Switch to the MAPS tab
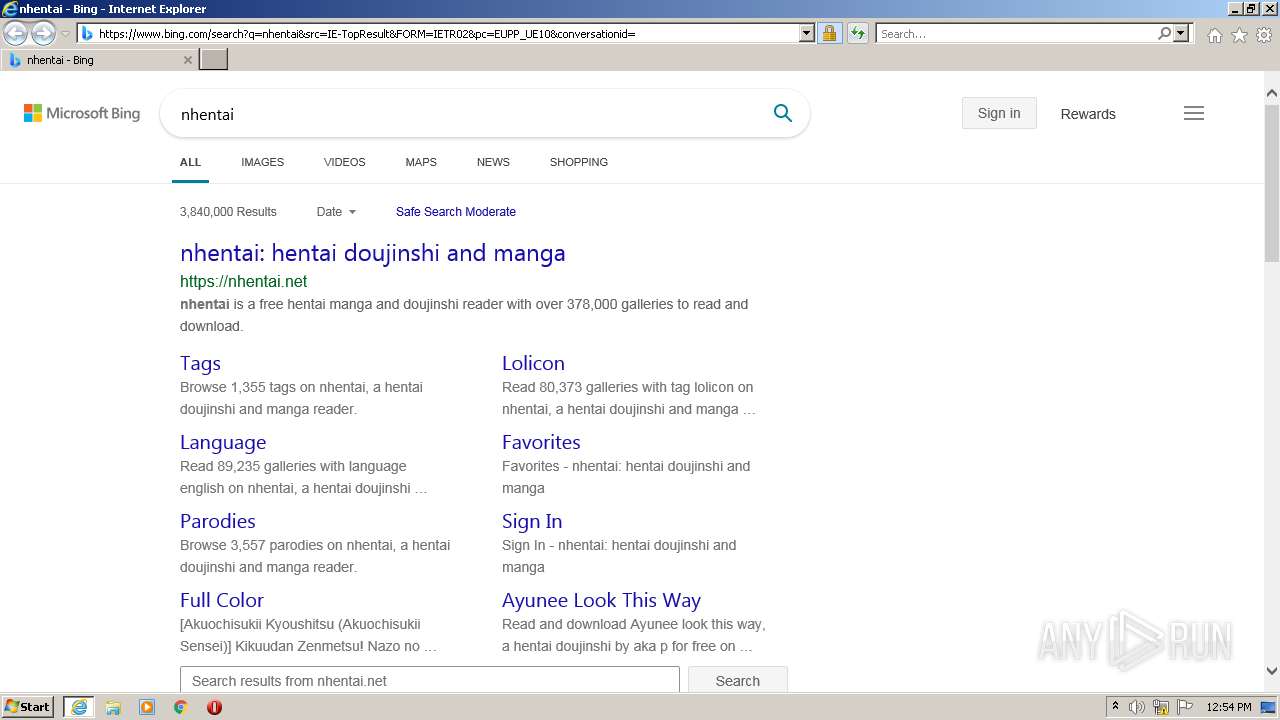Screen dimensions: 1280x720 tap(421, 162)
